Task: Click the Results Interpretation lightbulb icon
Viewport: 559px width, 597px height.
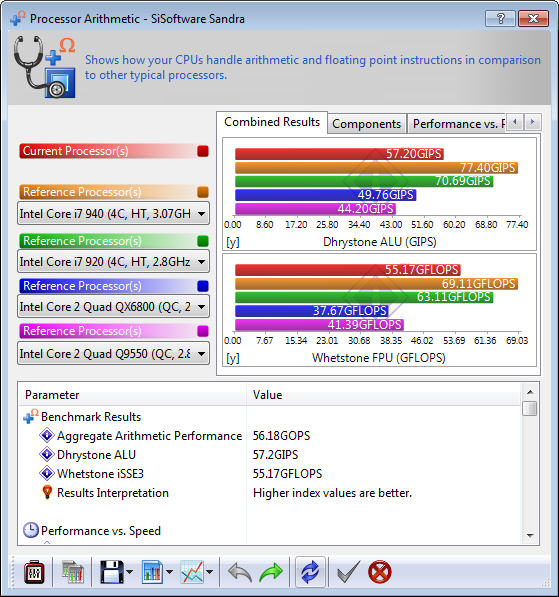Action: click(x=47, y=492)
